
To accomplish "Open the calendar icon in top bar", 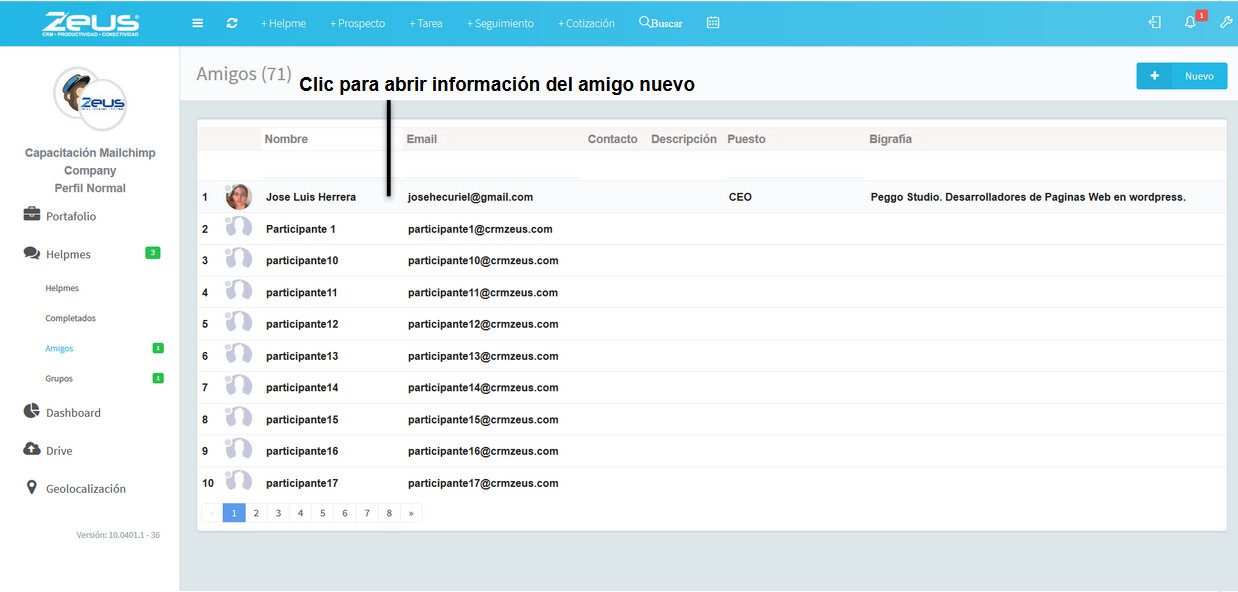I will pyautogui.click(x=713, y=22).
